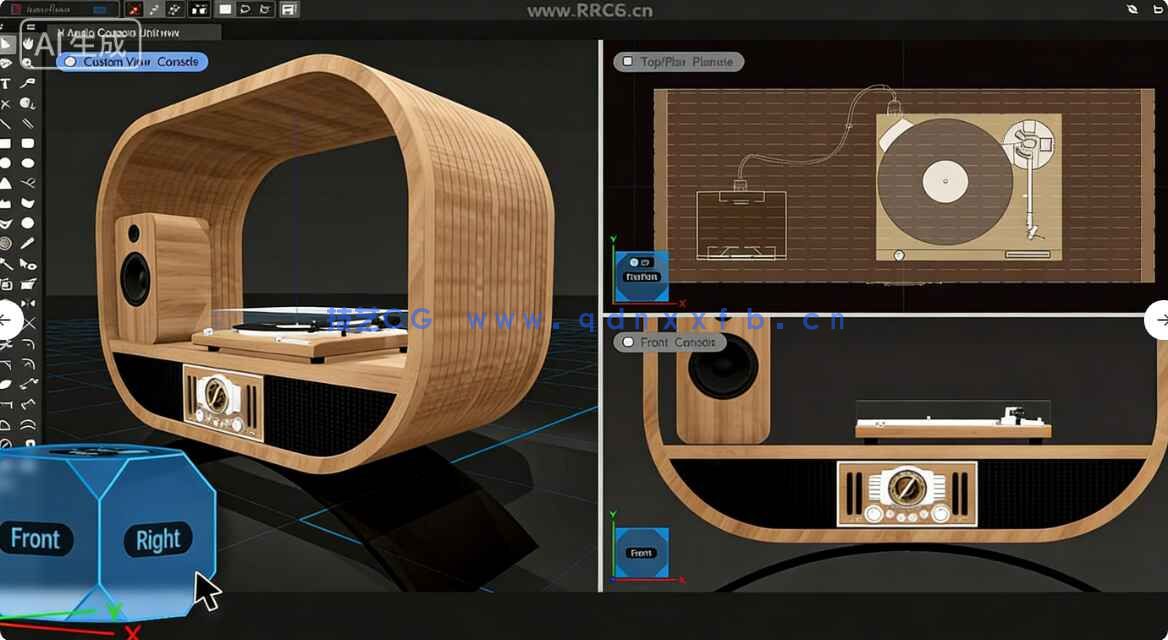Viewport: 1168px width, 640px height.
Task: Click the Front face of the ViewCube
Action: [x=35, y=539]
